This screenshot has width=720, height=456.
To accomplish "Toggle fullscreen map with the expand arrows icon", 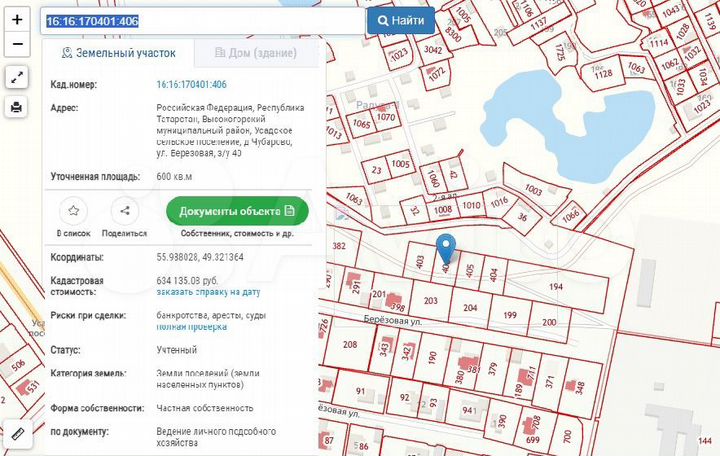I will point(17,77).
